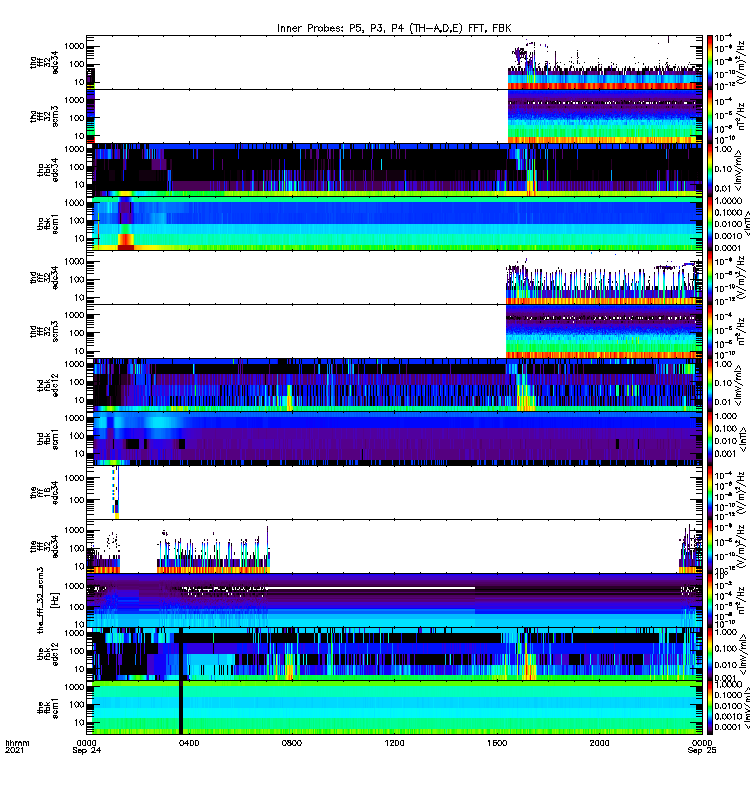Click the "the_fff_32_scm3" axis label
Viewport: 750px width, 800px height.
tap(41, 601)
